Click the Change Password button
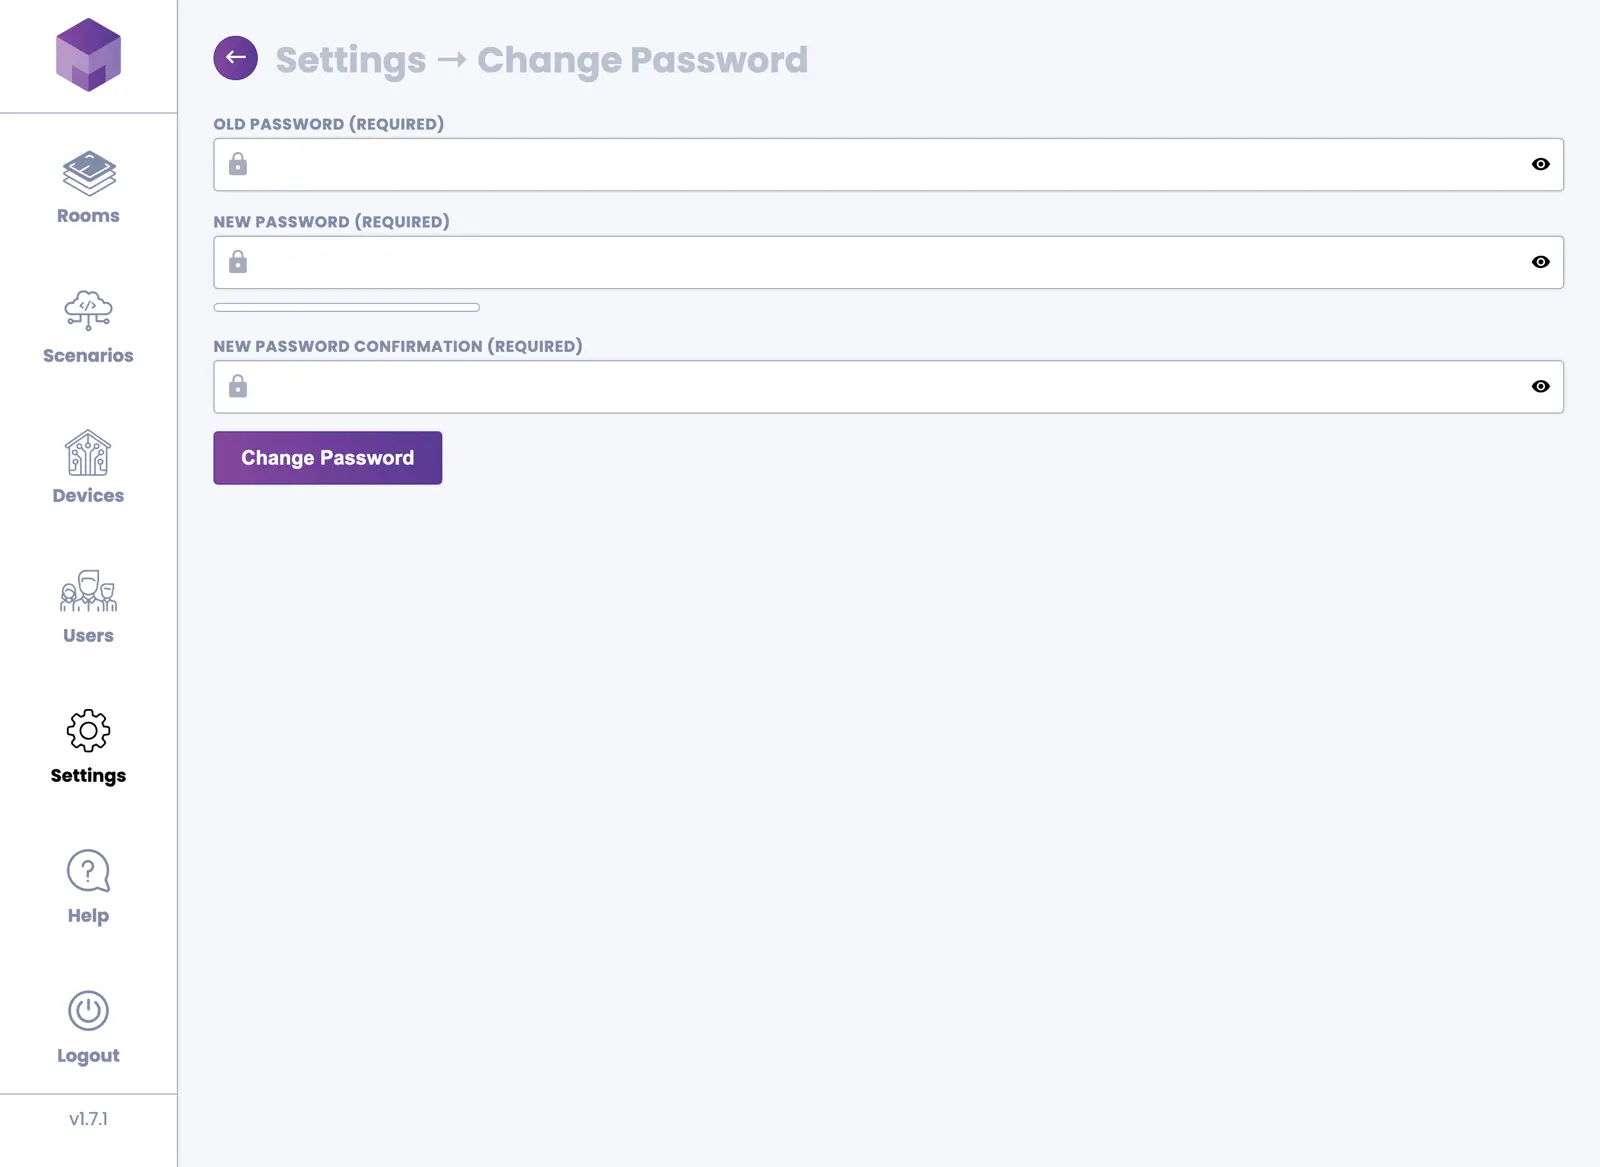 pos(327,458)
